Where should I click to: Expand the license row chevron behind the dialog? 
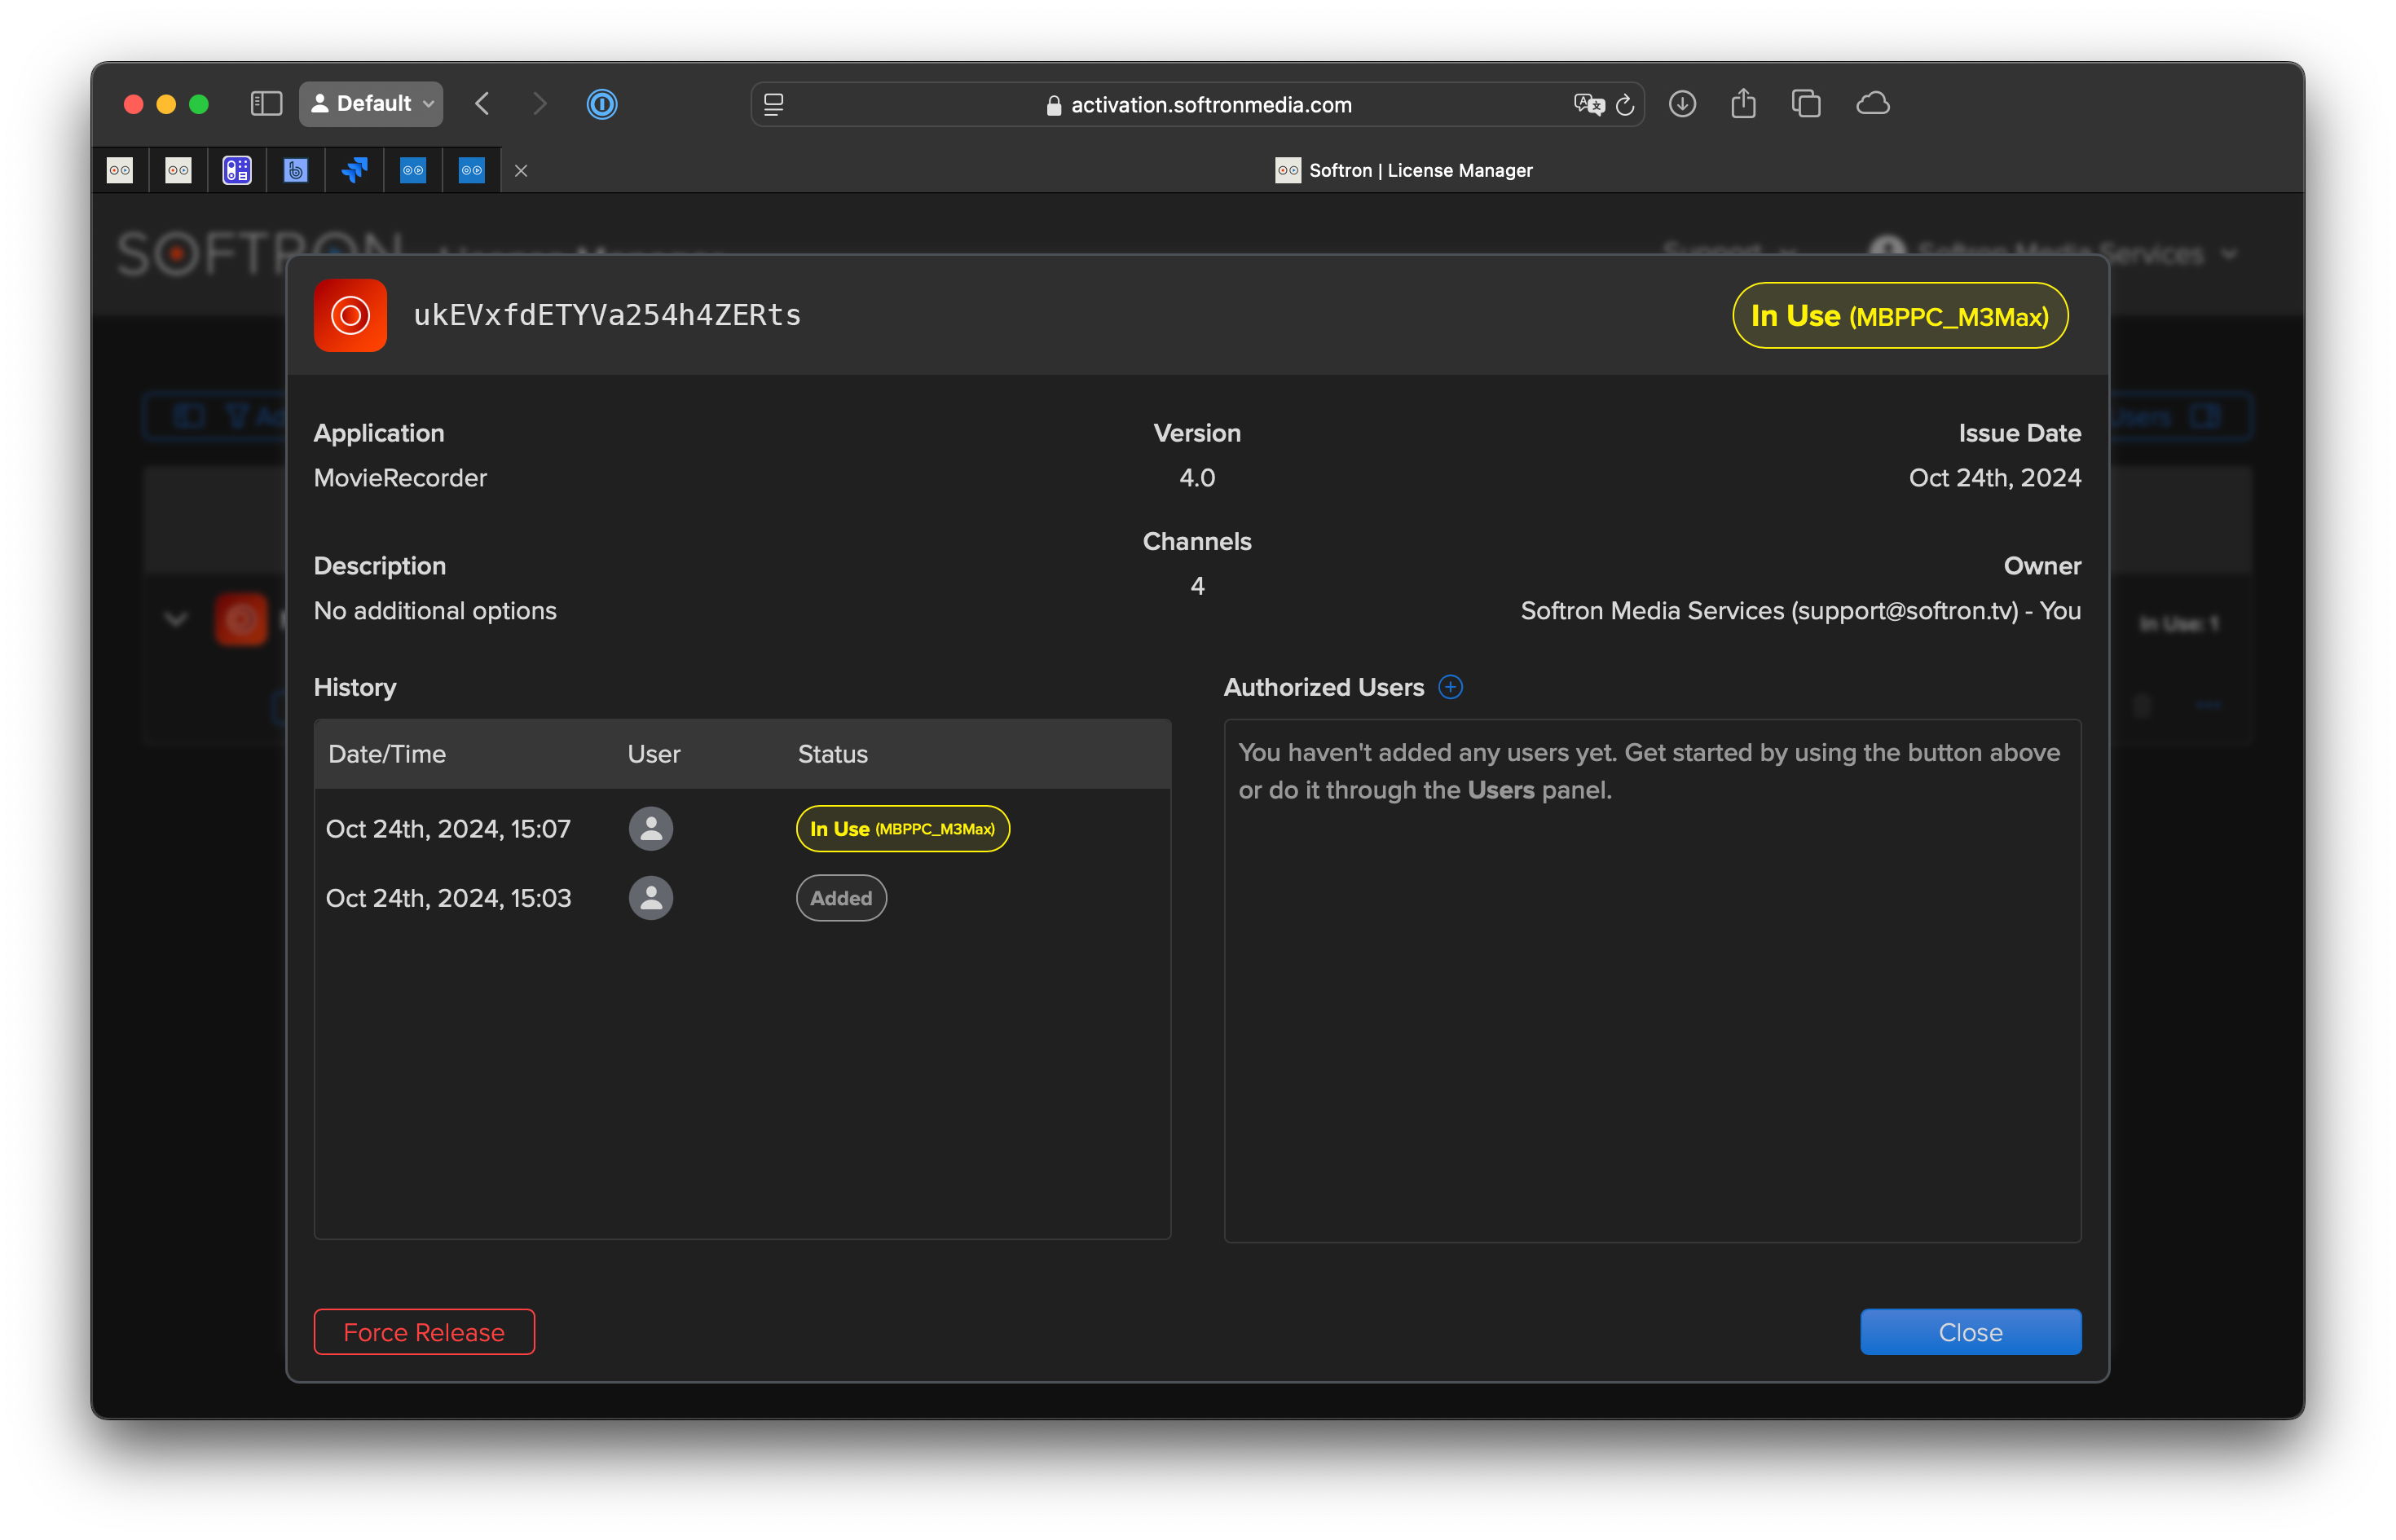tap(176, 619)
